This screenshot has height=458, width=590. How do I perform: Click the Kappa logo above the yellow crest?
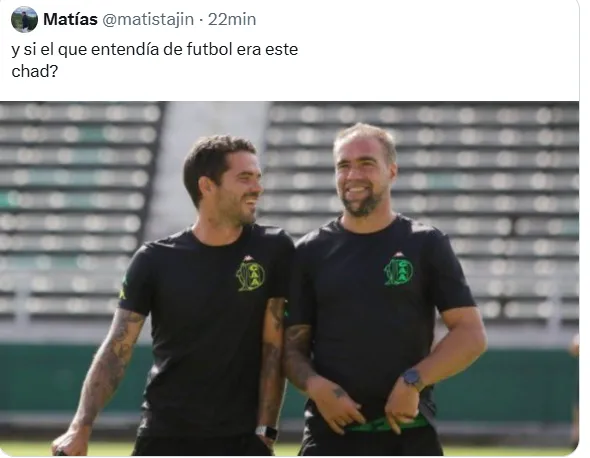pyautogui.click(x=248, y=258)
